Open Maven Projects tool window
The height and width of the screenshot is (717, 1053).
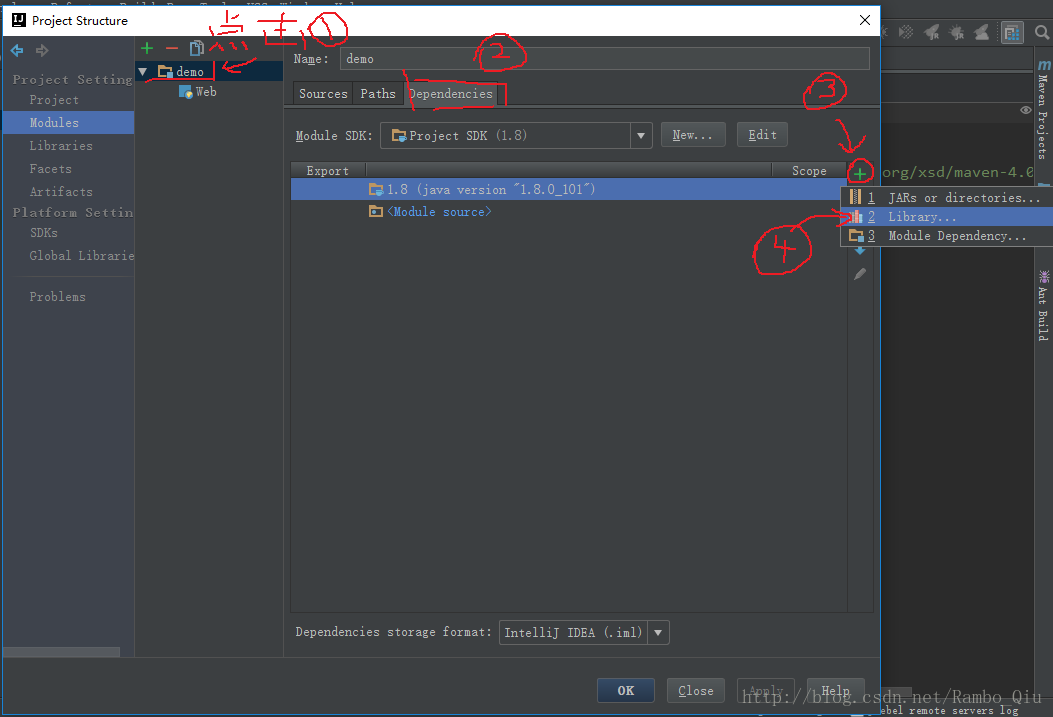(x=1043, y=111)
